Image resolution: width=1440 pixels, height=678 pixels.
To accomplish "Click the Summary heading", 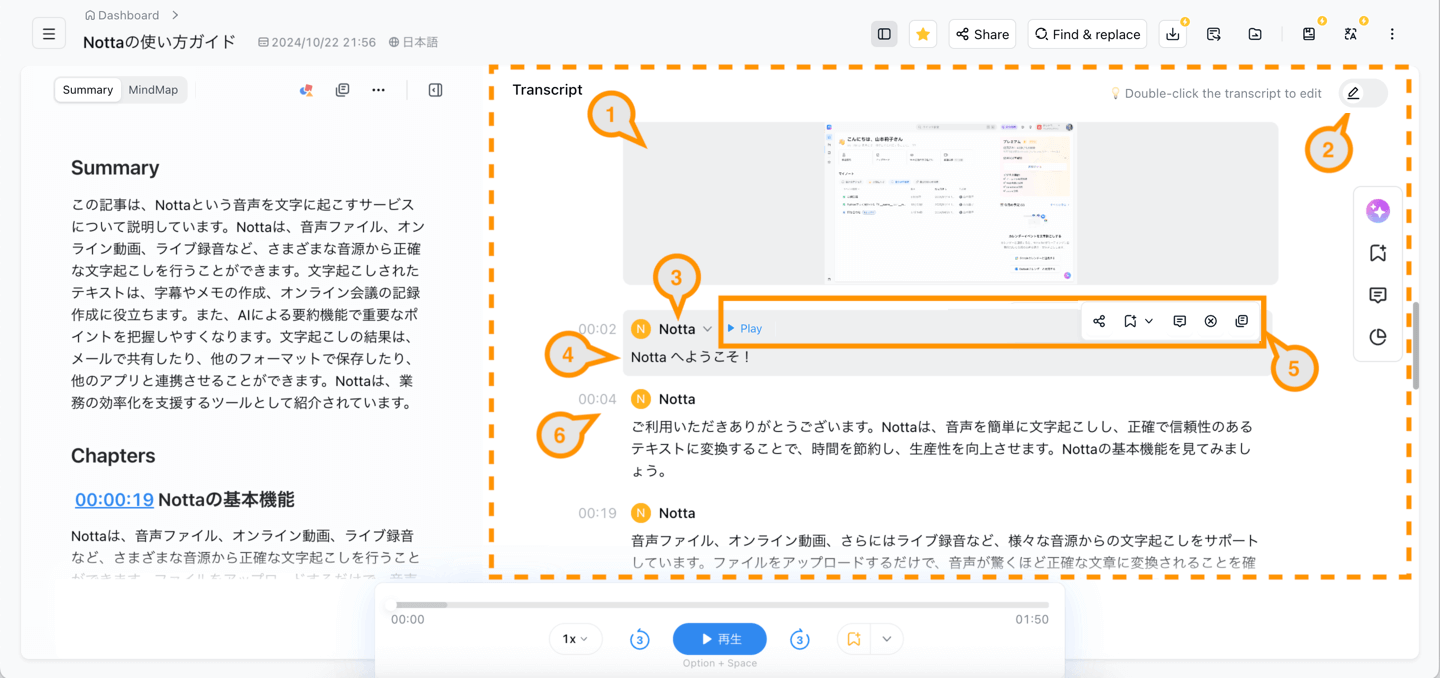I will pos(115,168).
